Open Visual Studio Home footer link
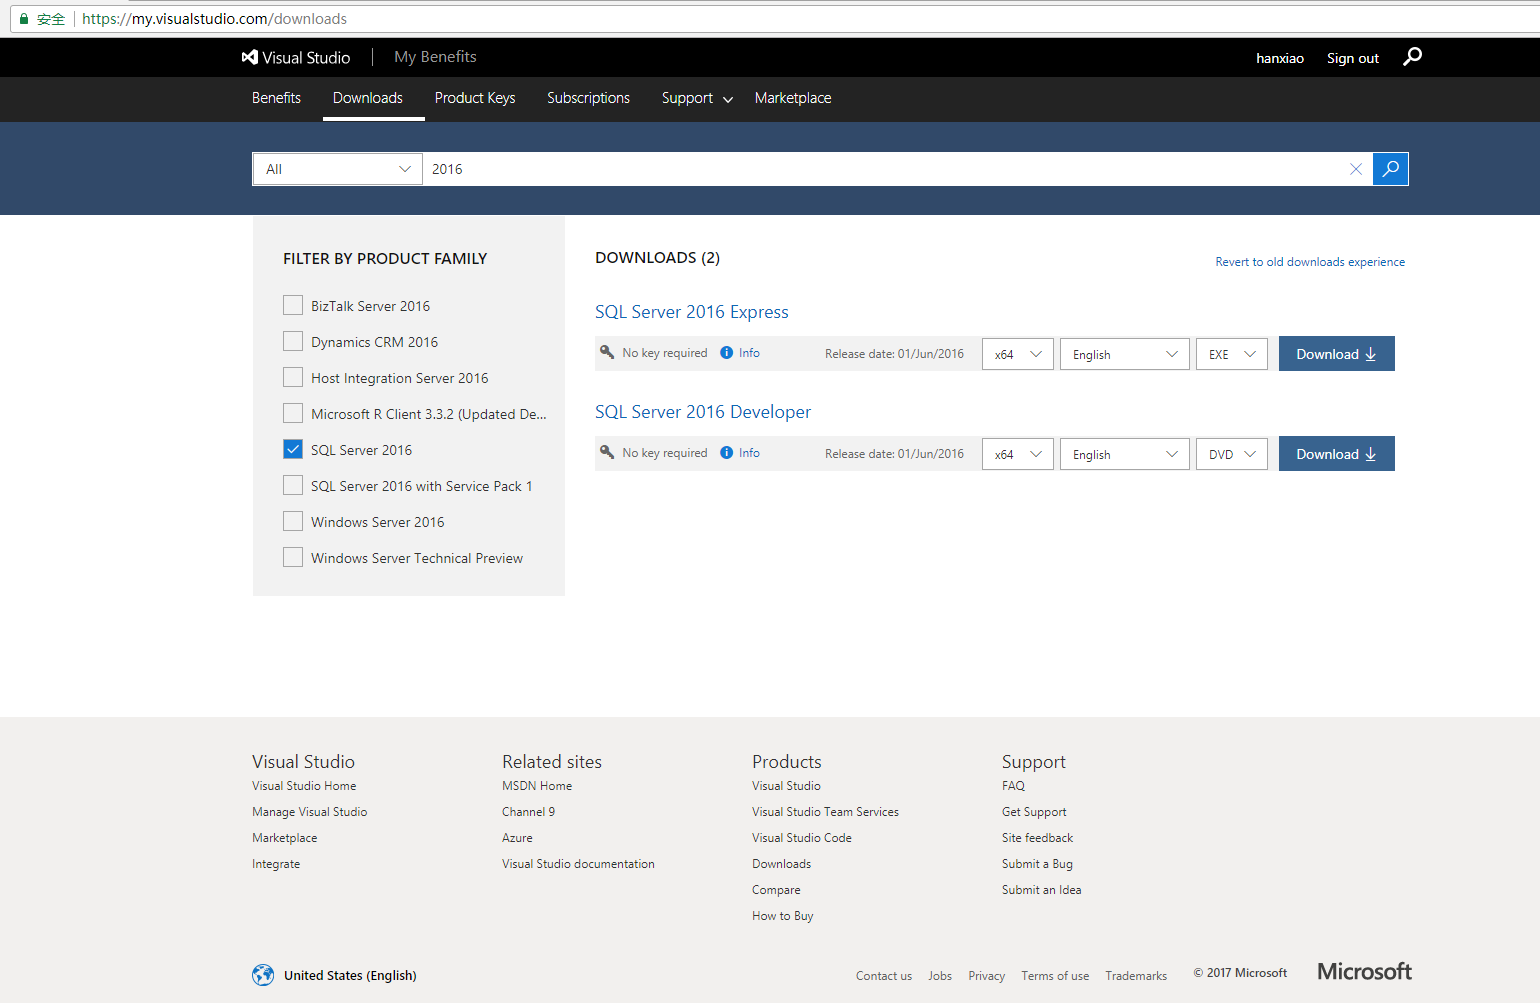Viewport: 1540px width, 1003px height. 304,786
